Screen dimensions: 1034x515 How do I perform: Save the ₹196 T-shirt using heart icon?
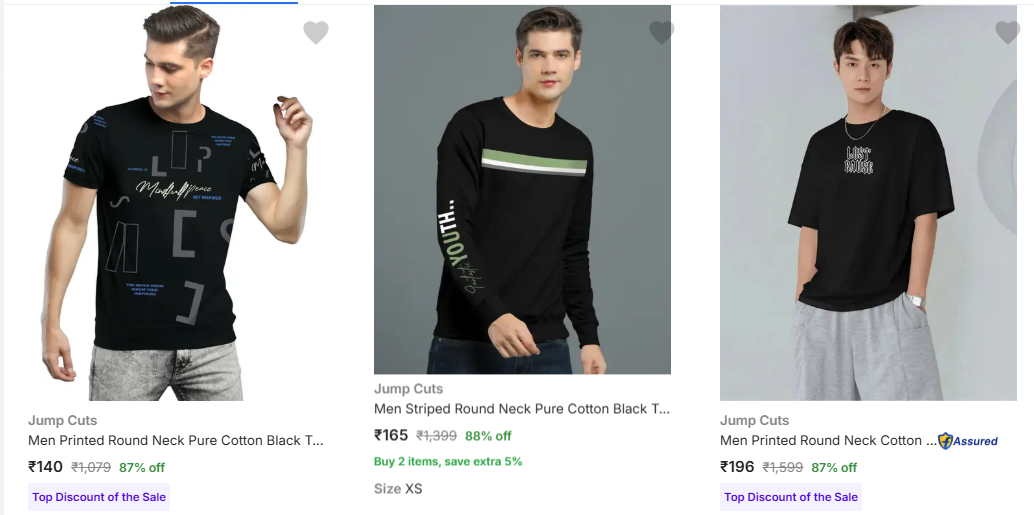click(x=1008, y=33)
